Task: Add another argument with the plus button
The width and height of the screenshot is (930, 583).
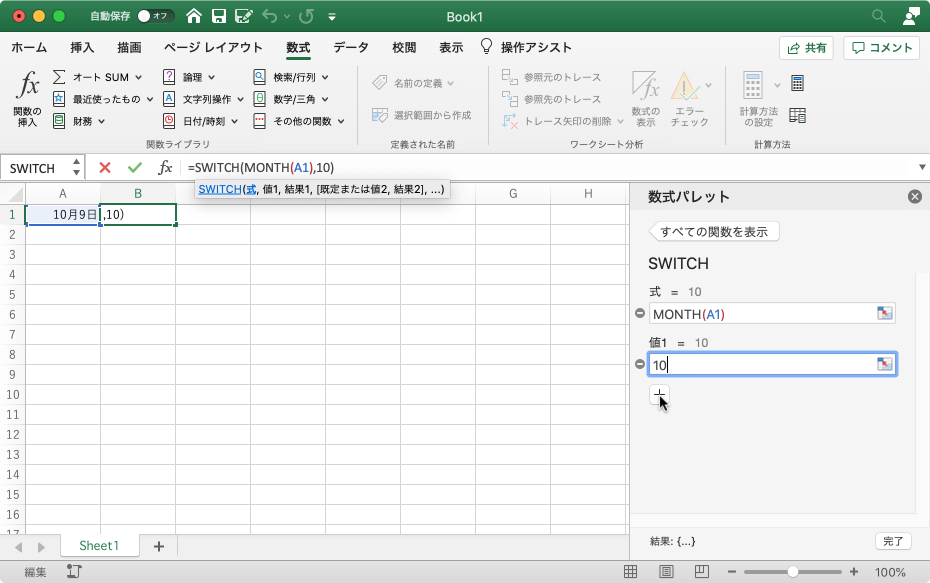Action: coord(659,395)
